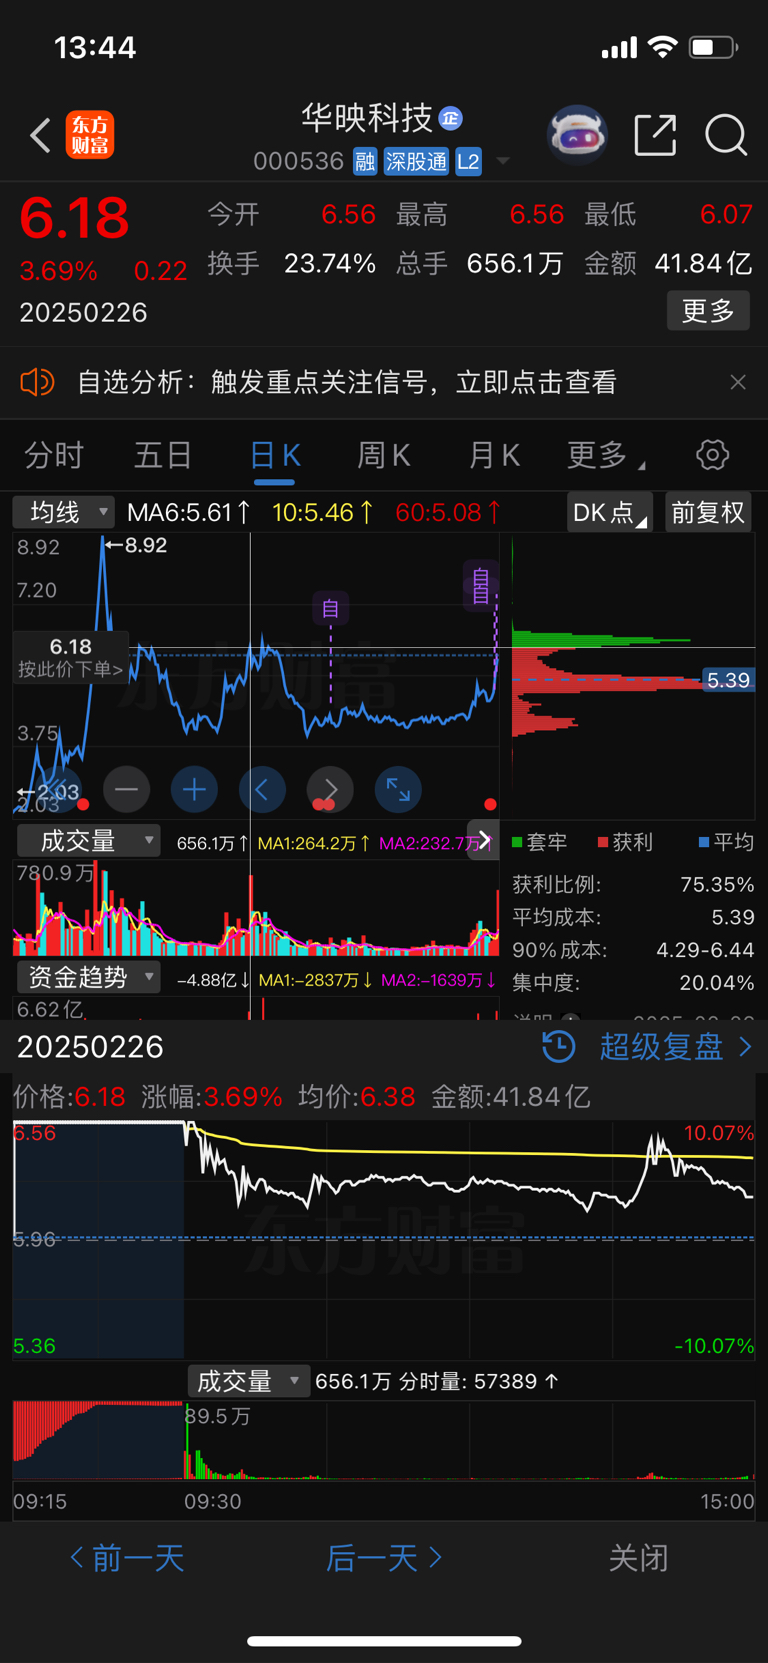Go to 后一天 next day

[x=383, y=1558]
